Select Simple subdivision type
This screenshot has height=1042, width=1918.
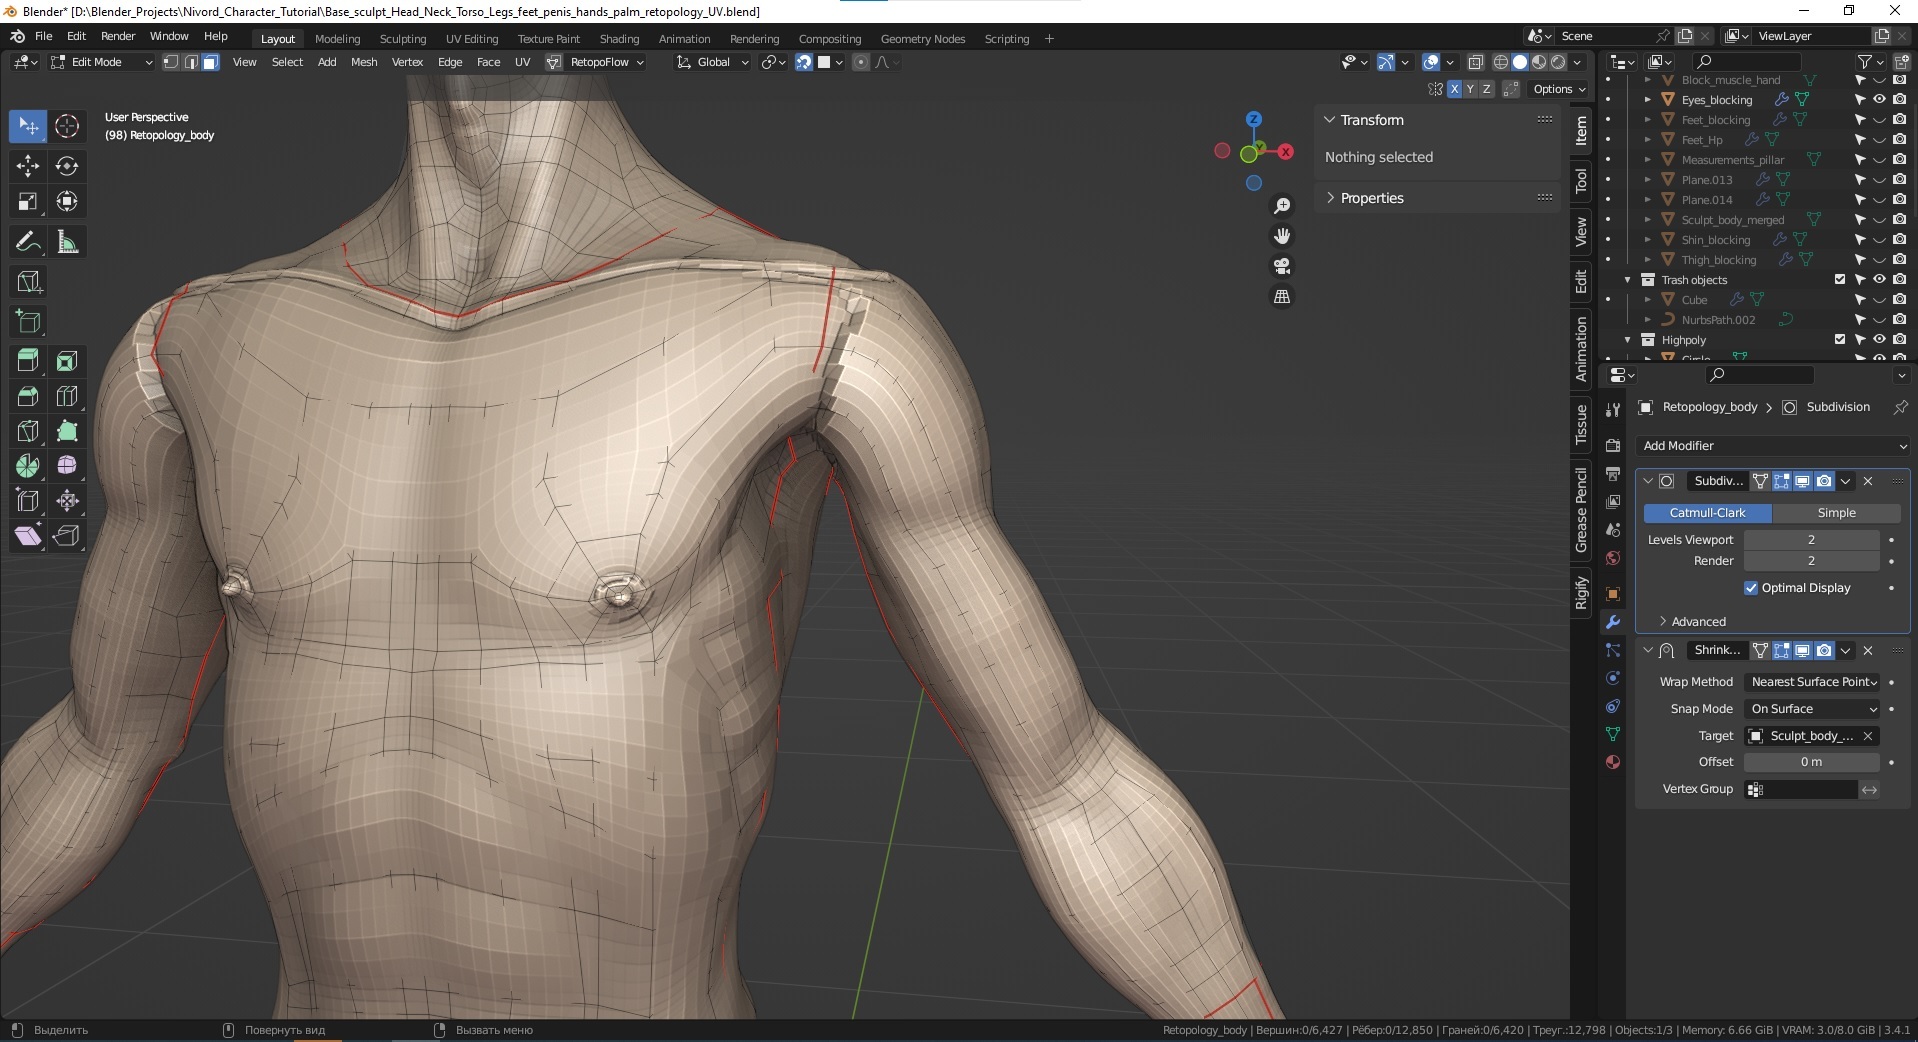[x=1836, y=513]
